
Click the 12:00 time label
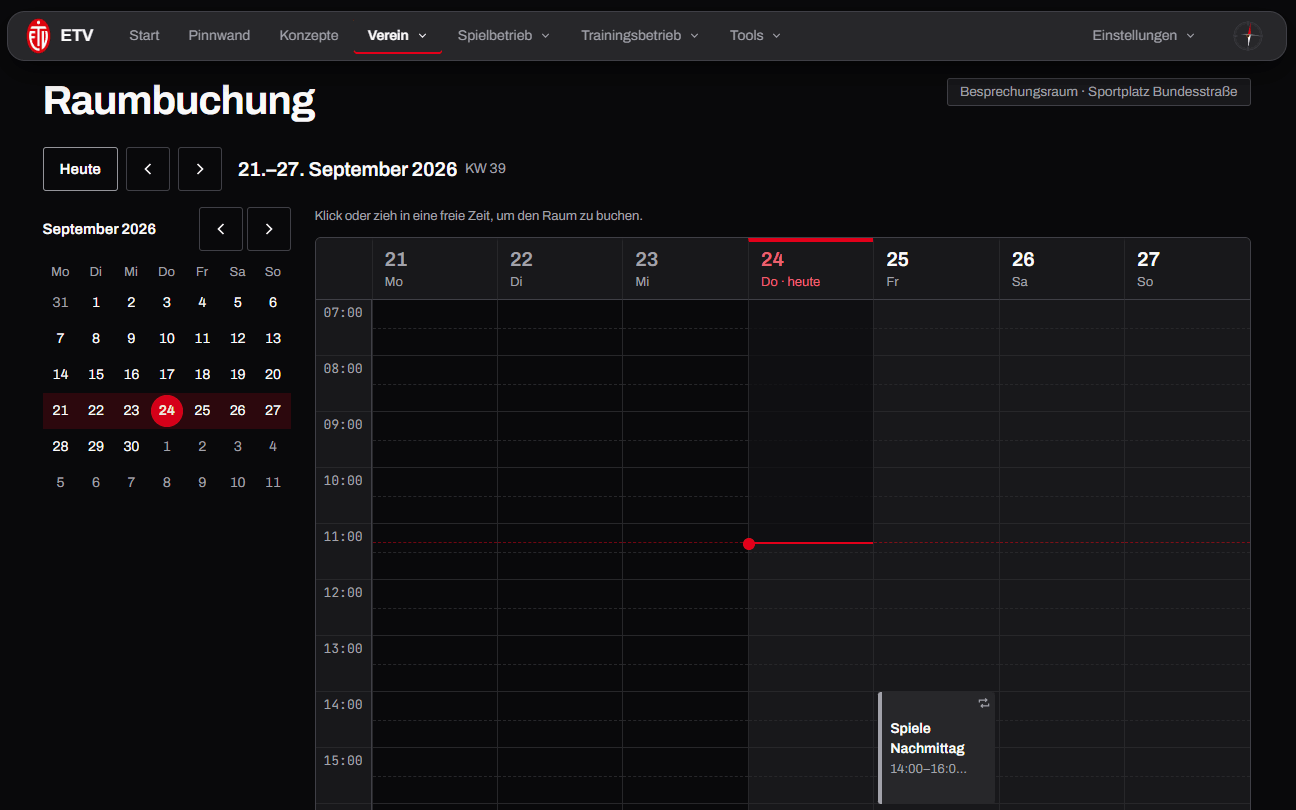[343, 593]
